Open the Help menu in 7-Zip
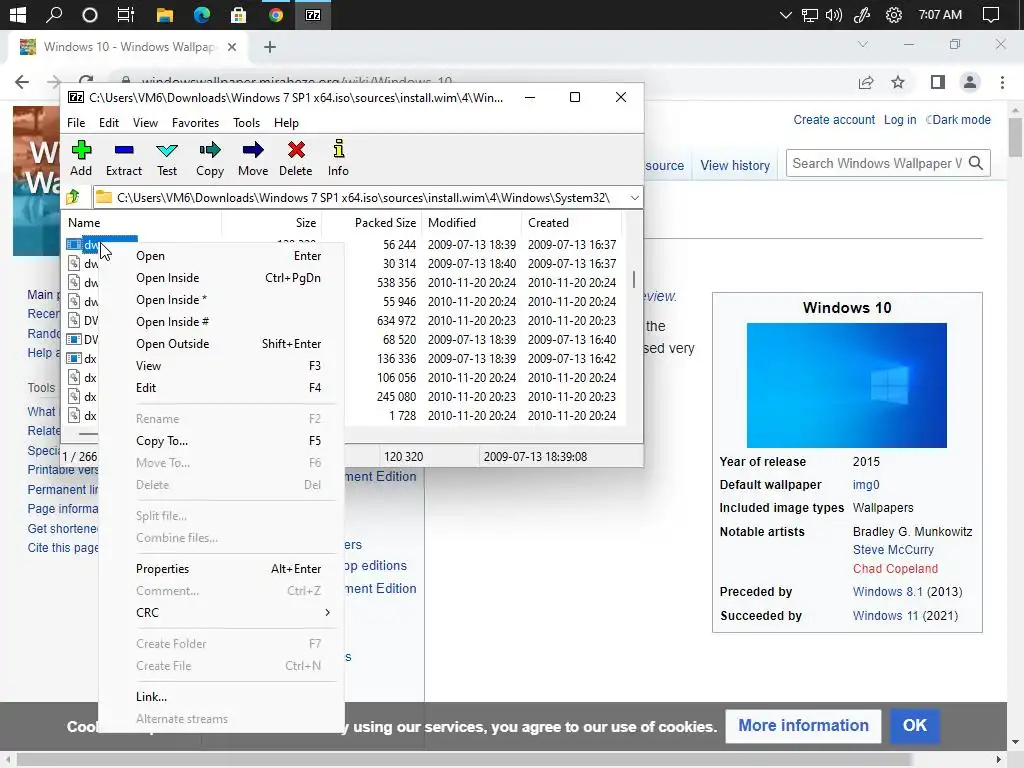The image size is (1024, 768). (x=286, y=123)
